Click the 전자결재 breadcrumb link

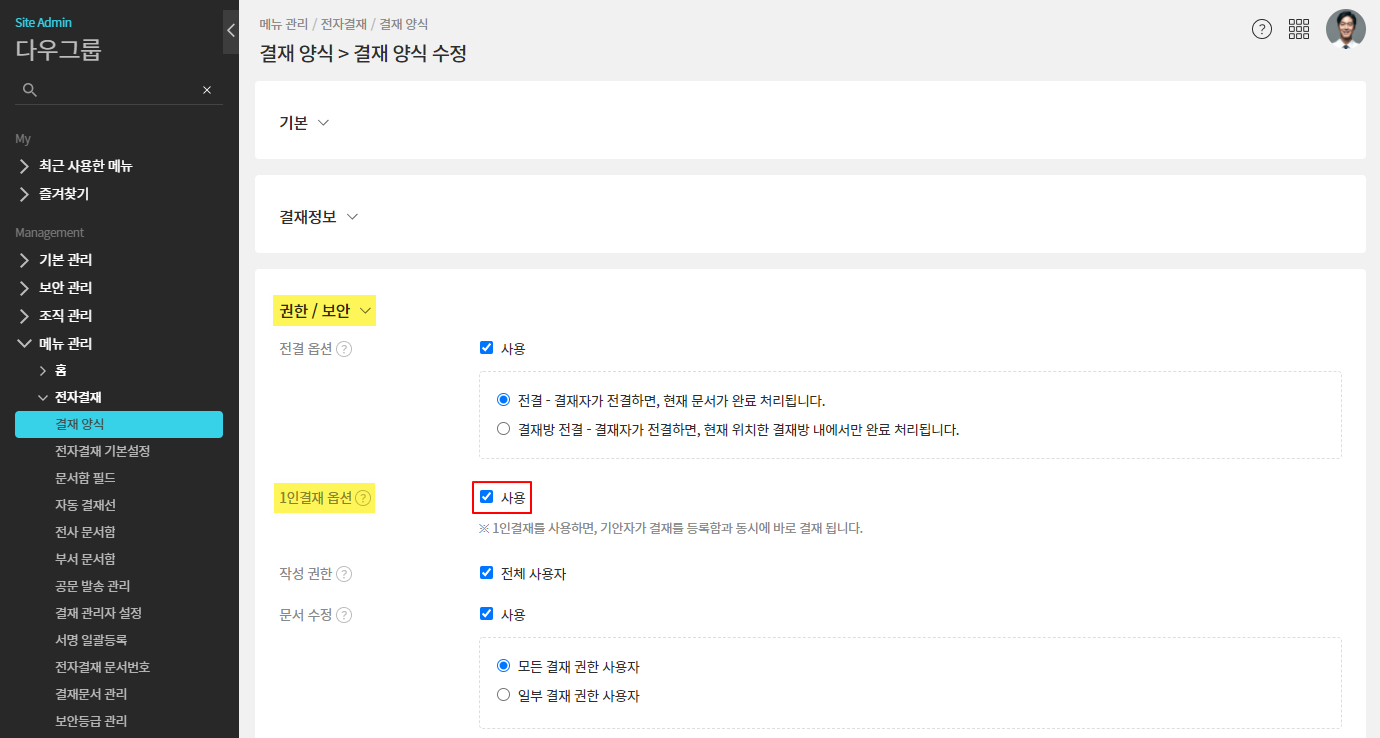pos(345,23)
